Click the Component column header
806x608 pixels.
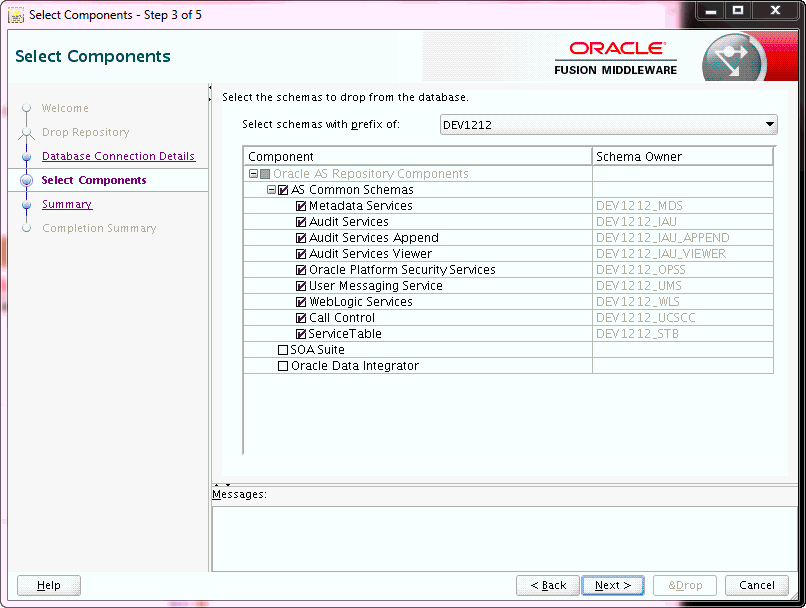(418, 156)
